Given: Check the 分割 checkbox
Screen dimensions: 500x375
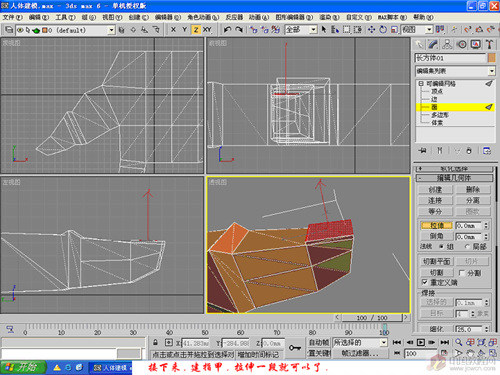Looking at the screenshot, I should [x=462, y=273].
